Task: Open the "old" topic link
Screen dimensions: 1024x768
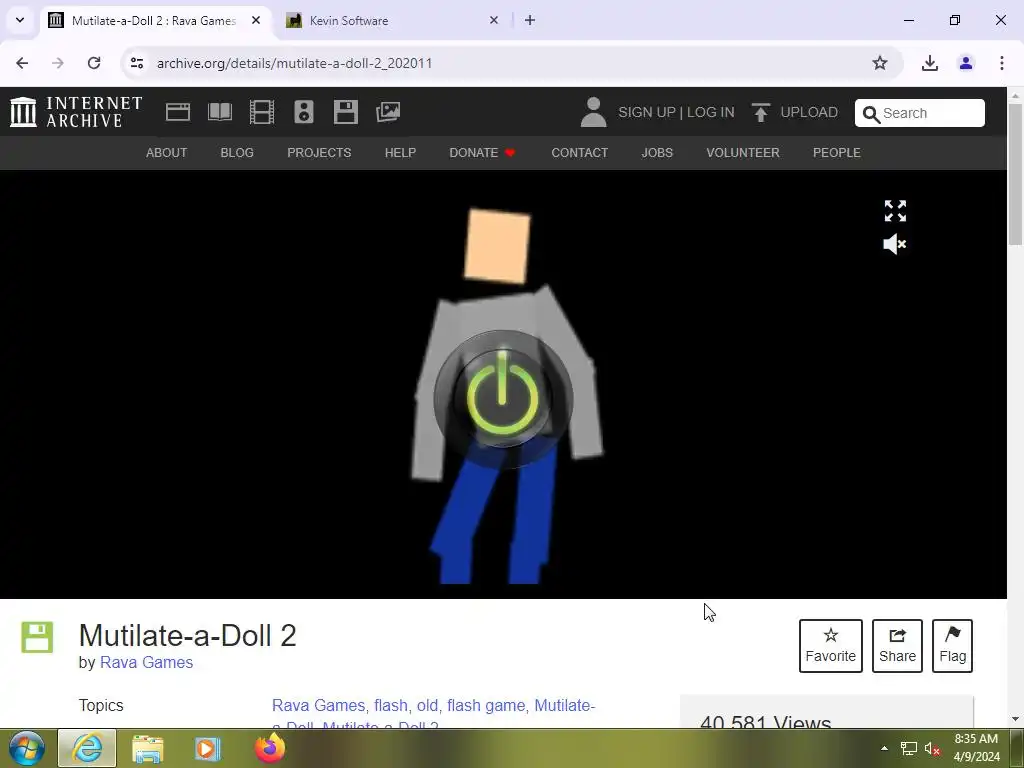Action: tap(428, 705)
